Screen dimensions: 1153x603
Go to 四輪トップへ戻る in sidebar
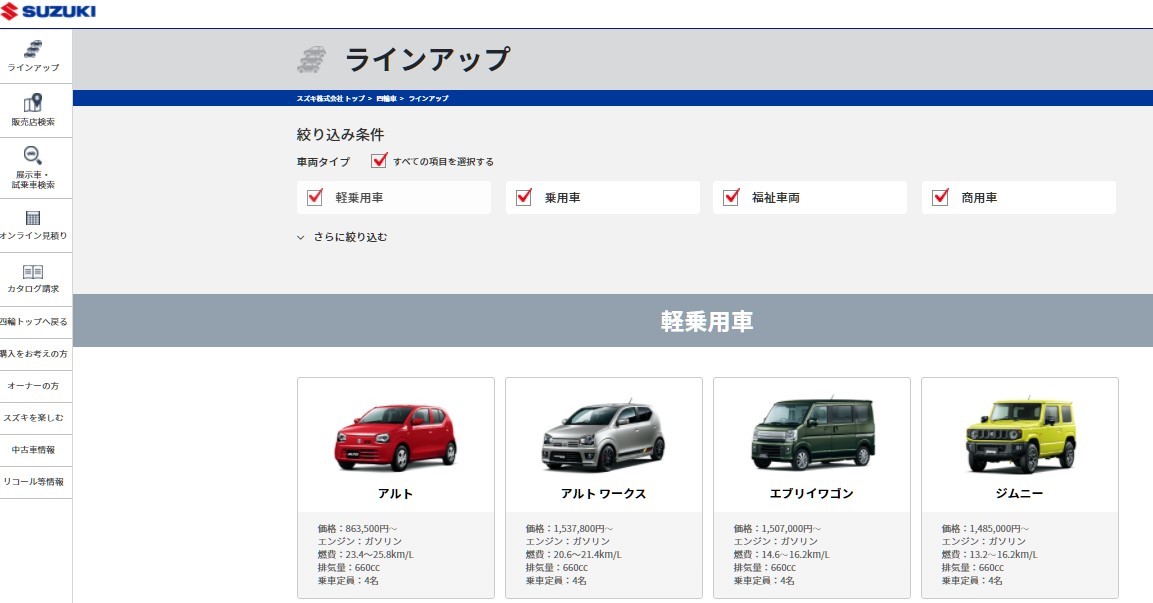coord(34,322)
